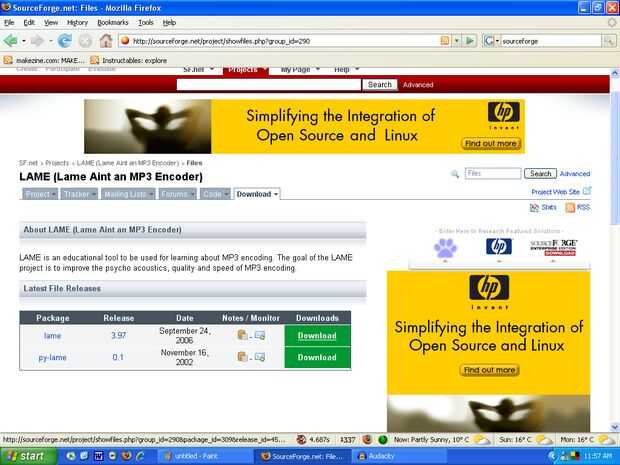The image size is (620, 465).
Task: Open search engine selector icon
Action: (x=491, y=41)
